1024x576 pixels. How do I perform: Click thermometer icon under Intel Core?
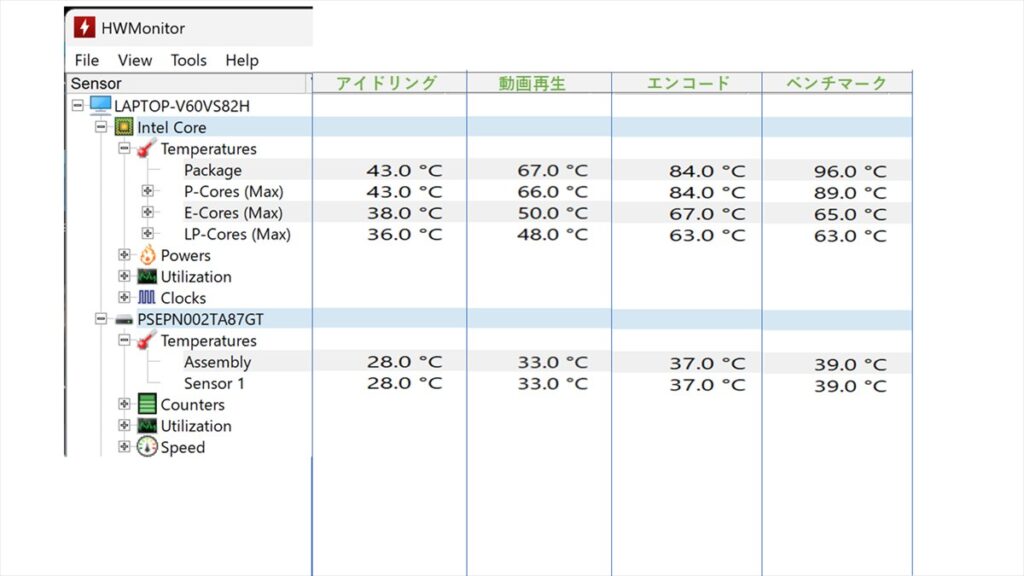pyautogui.click(x=146, y=148)
